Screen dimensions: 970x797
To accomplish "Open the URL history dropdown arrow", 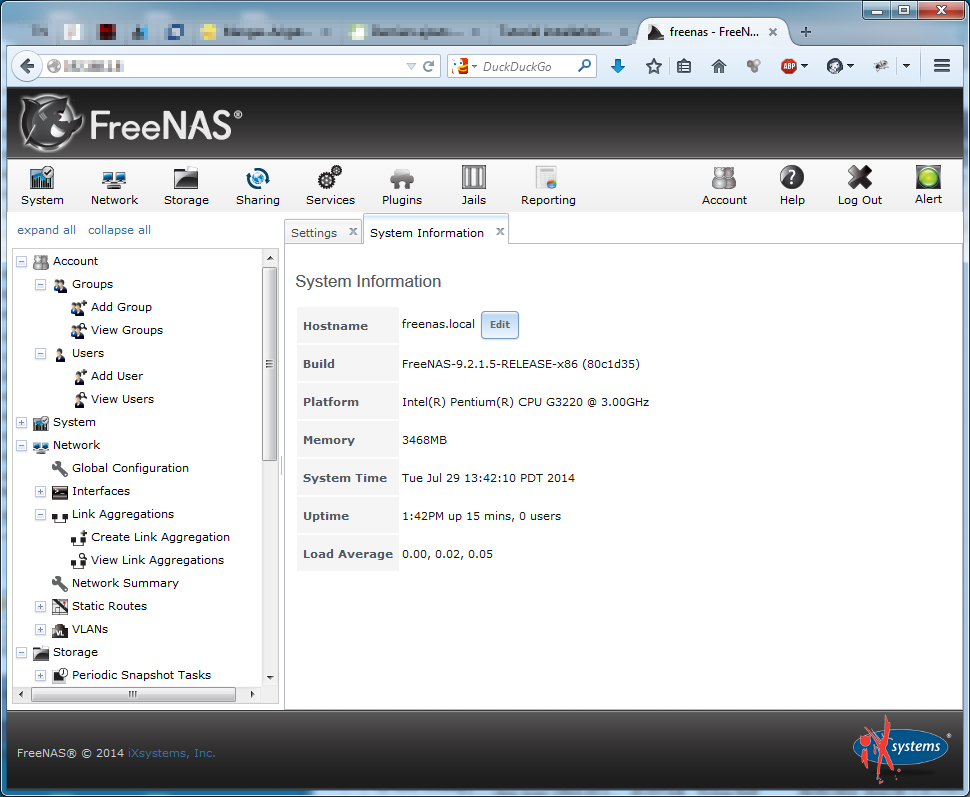I will tap(411, 66).
